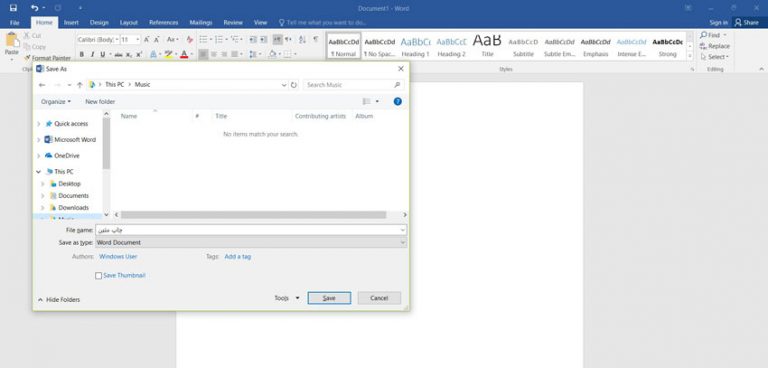Switch to the Insert ribbon tab

coord(71,23)
